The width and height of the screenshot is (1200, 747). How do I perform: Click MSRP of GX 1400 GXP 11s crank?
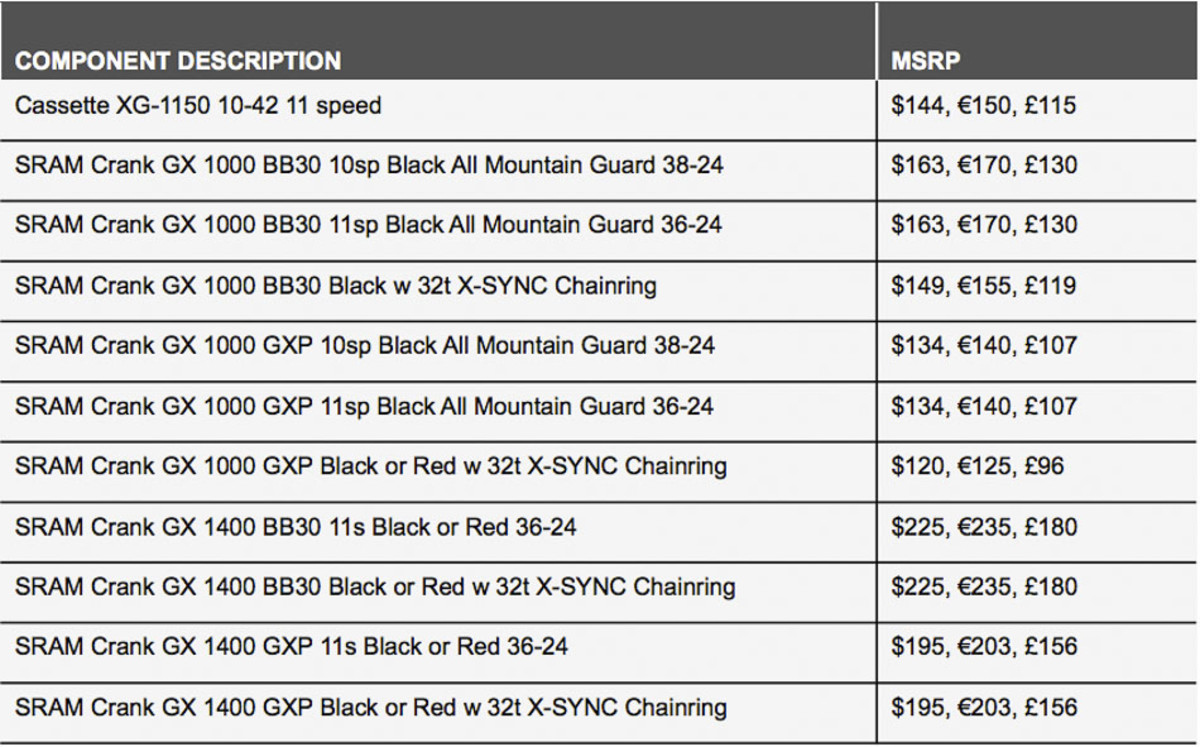coord(984,646)
